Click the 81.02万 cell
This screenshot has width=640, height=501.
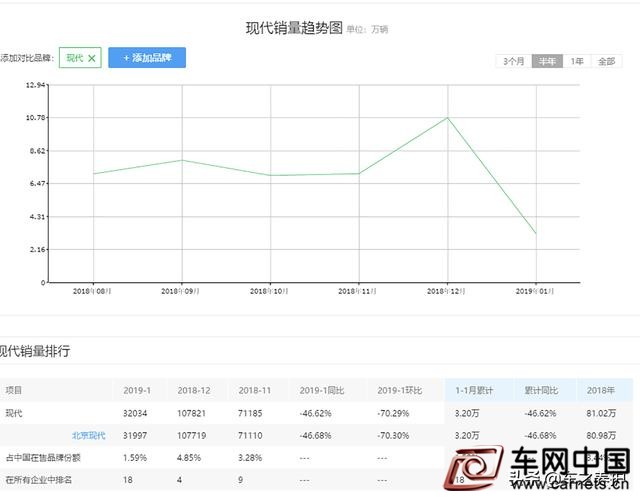pyautogui.click(x=601, y=413)
